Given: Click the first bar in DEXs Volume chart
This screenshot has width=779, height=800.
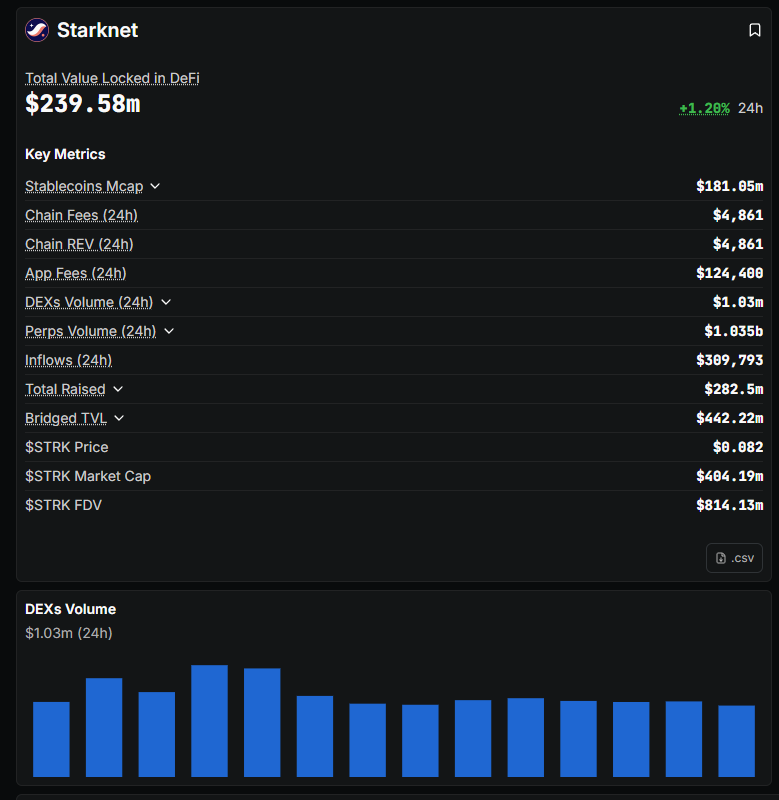Looking at the screenshot, I should pyautogui.click(x=51, y=739).
